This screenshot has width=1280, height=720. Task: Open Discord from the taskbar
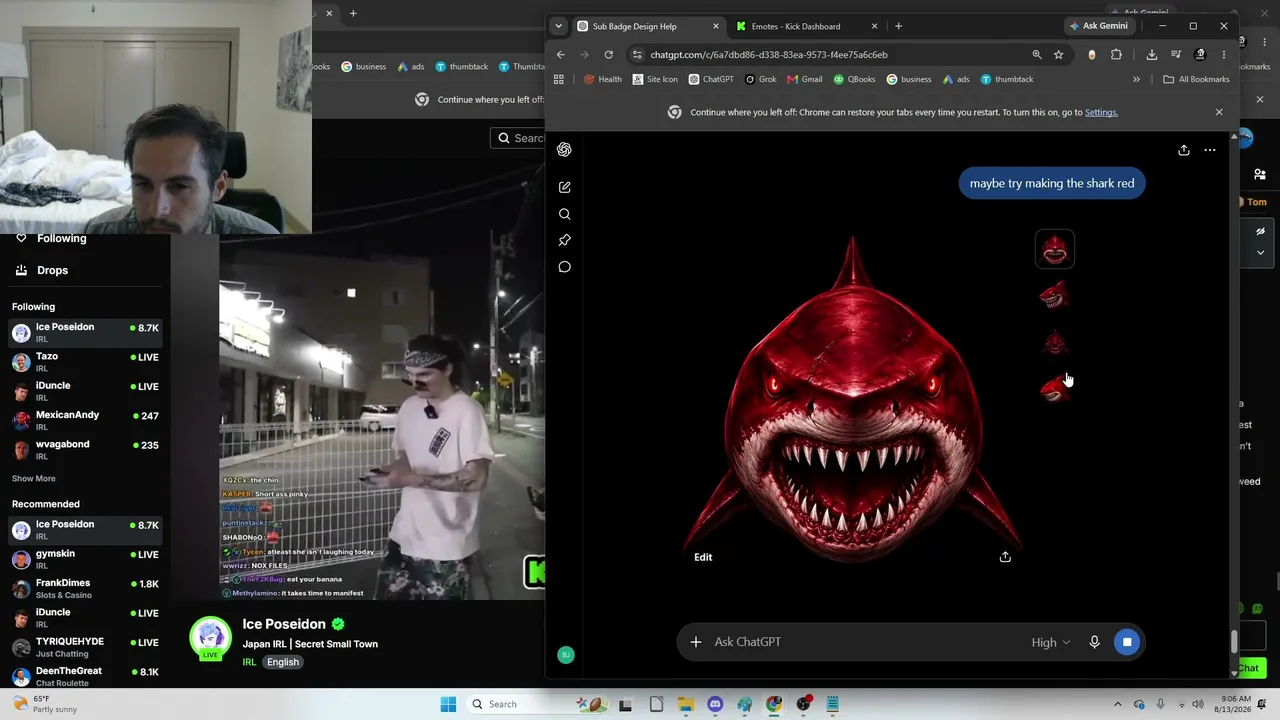tap(715, 704)
